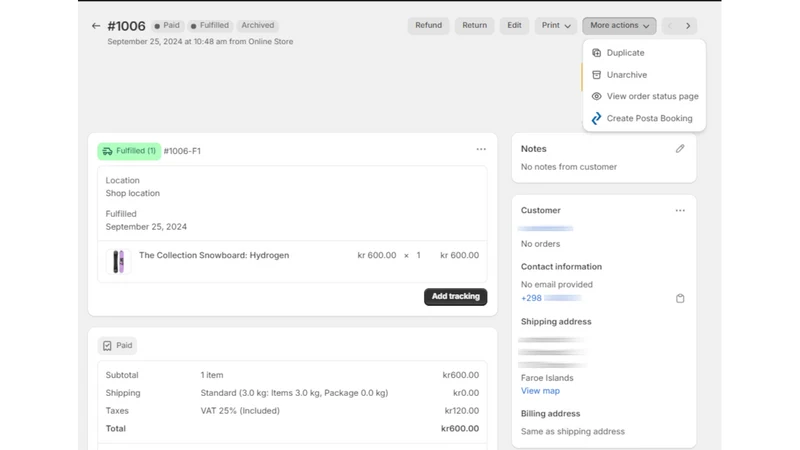800x450 pixels.
Task: Click the receipt icon beside Paid
Action: pos(107,345)
